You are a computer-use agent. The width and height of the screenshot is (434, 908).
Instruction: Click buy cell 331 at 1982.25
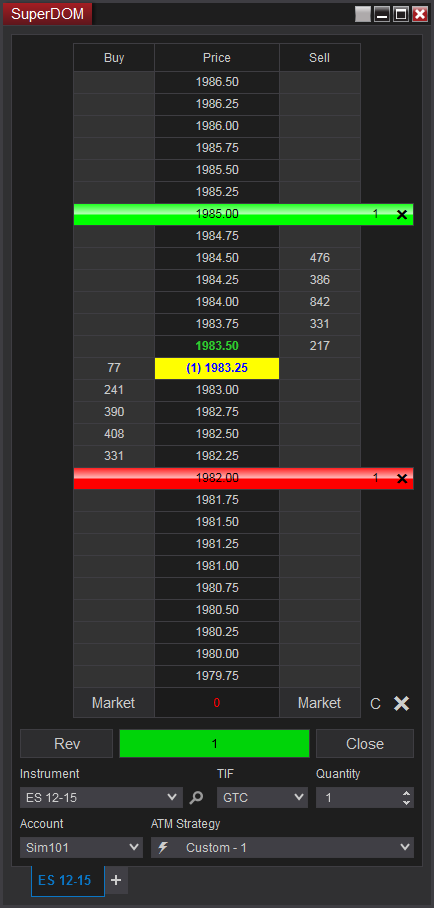coord(114,456)
